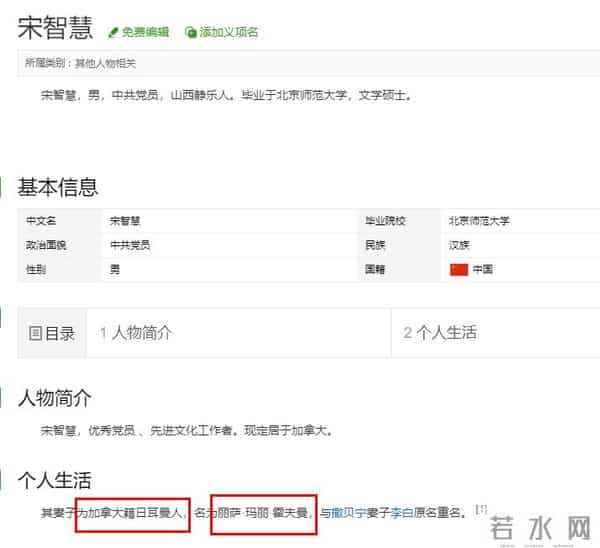The width and height of the screenshot is (600, 548).
Task: Select the page title 宋智慧
Action: [55, 28]
